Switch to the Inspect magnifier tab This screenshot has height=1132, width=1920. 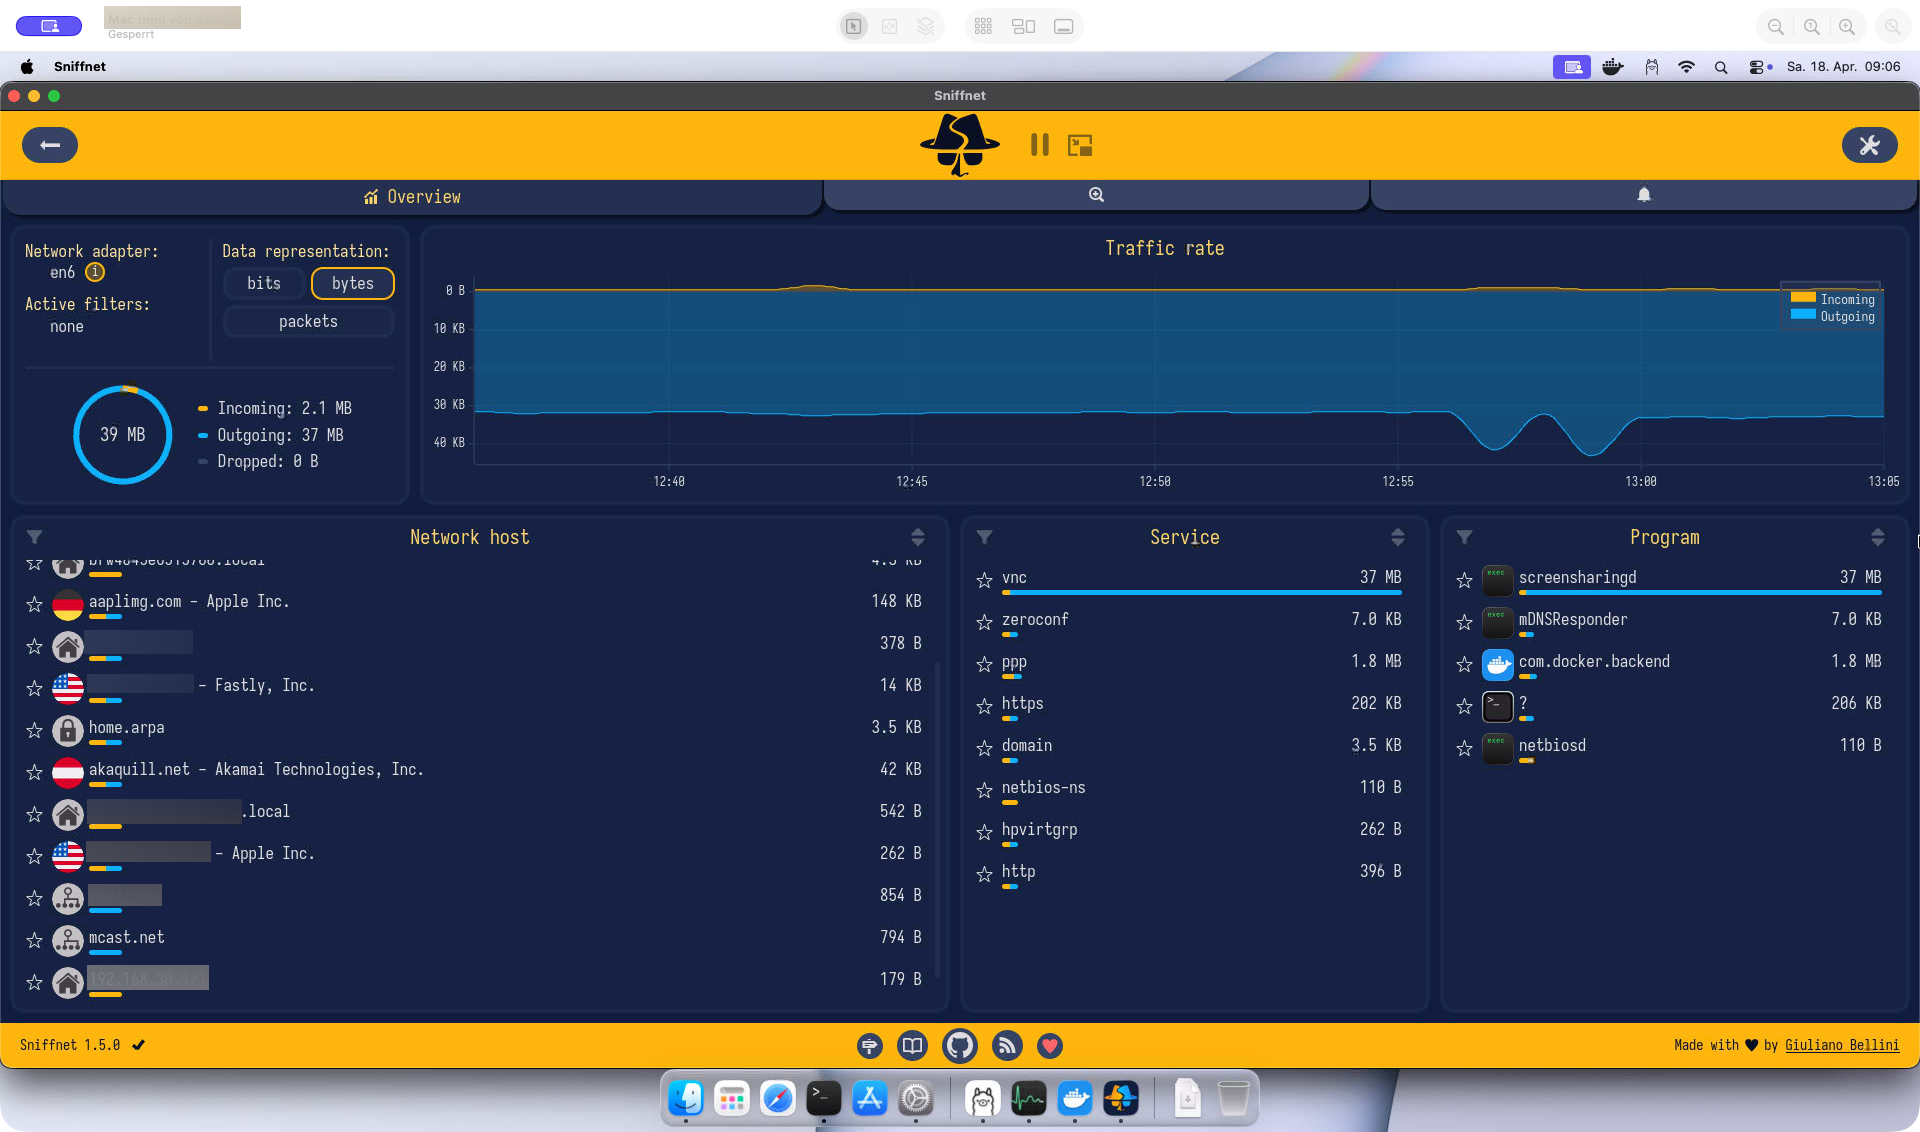coord(1096,195)
